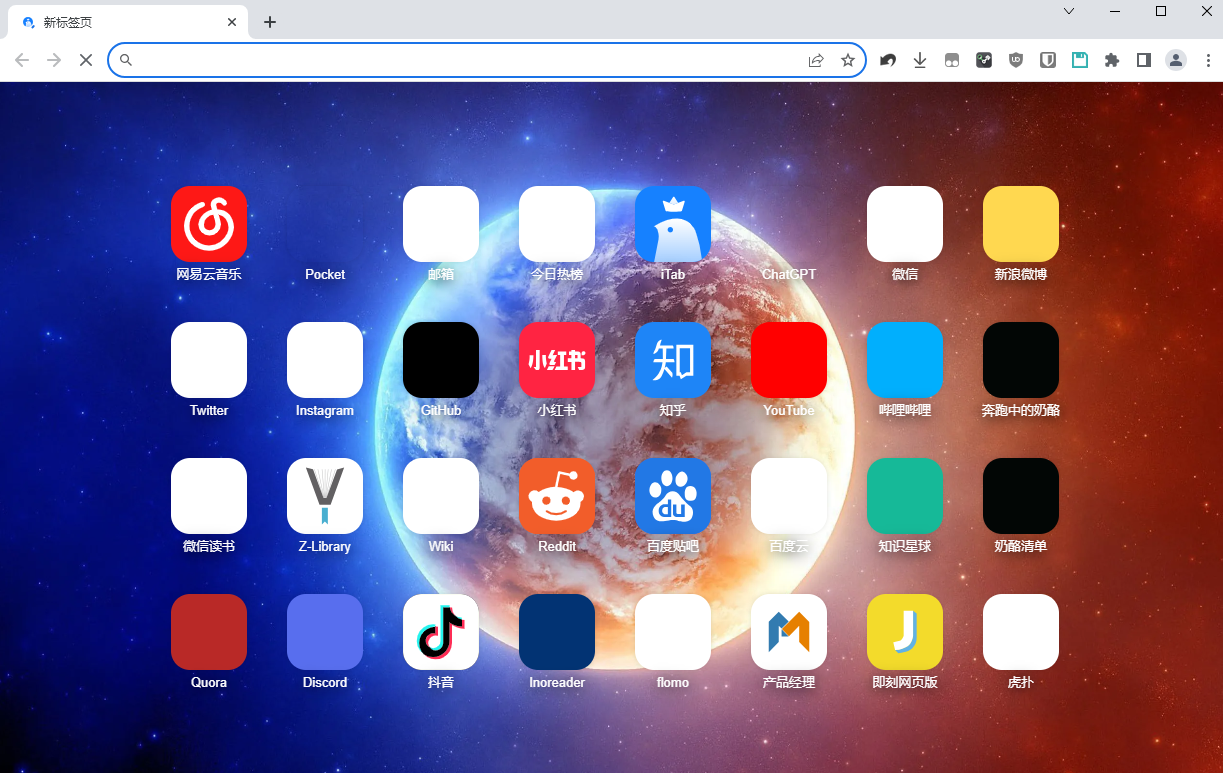Viewport: 1223px width, 773px height.
Task: Open the Inoreader navy tile
Action: point(557,632)
